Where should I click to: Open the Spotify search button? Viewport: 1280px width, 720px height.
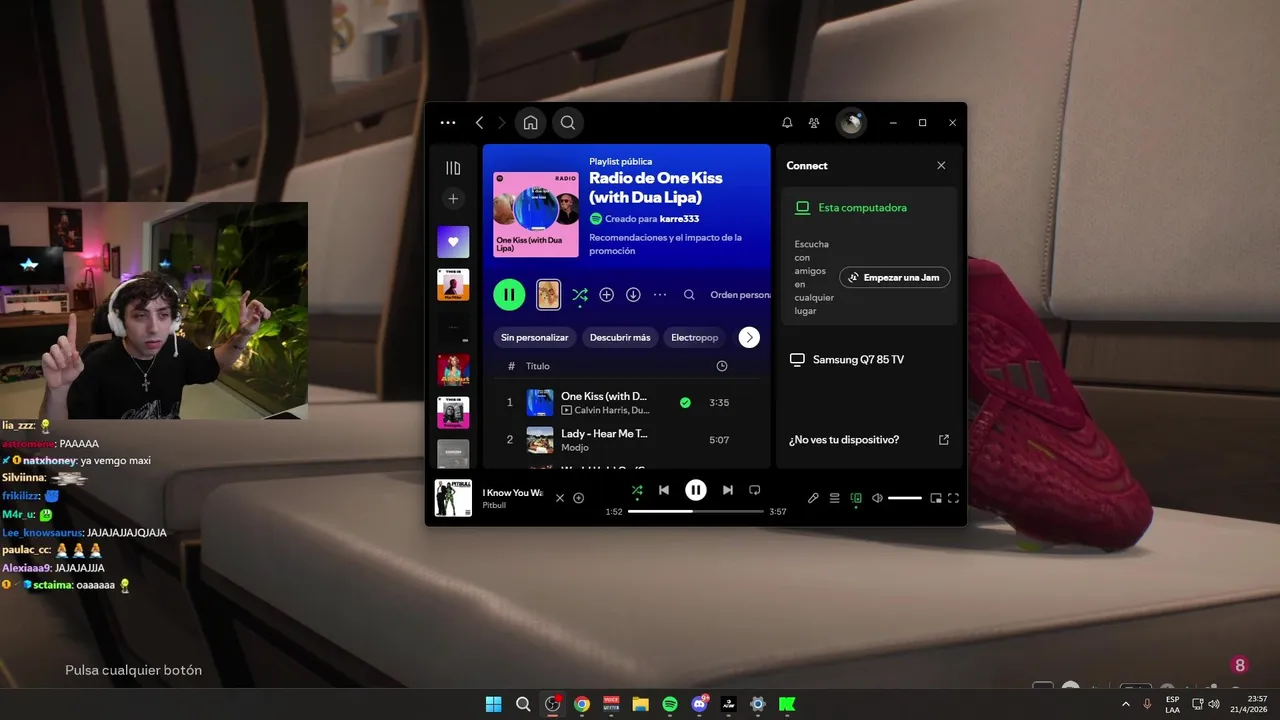coord(567,123)
